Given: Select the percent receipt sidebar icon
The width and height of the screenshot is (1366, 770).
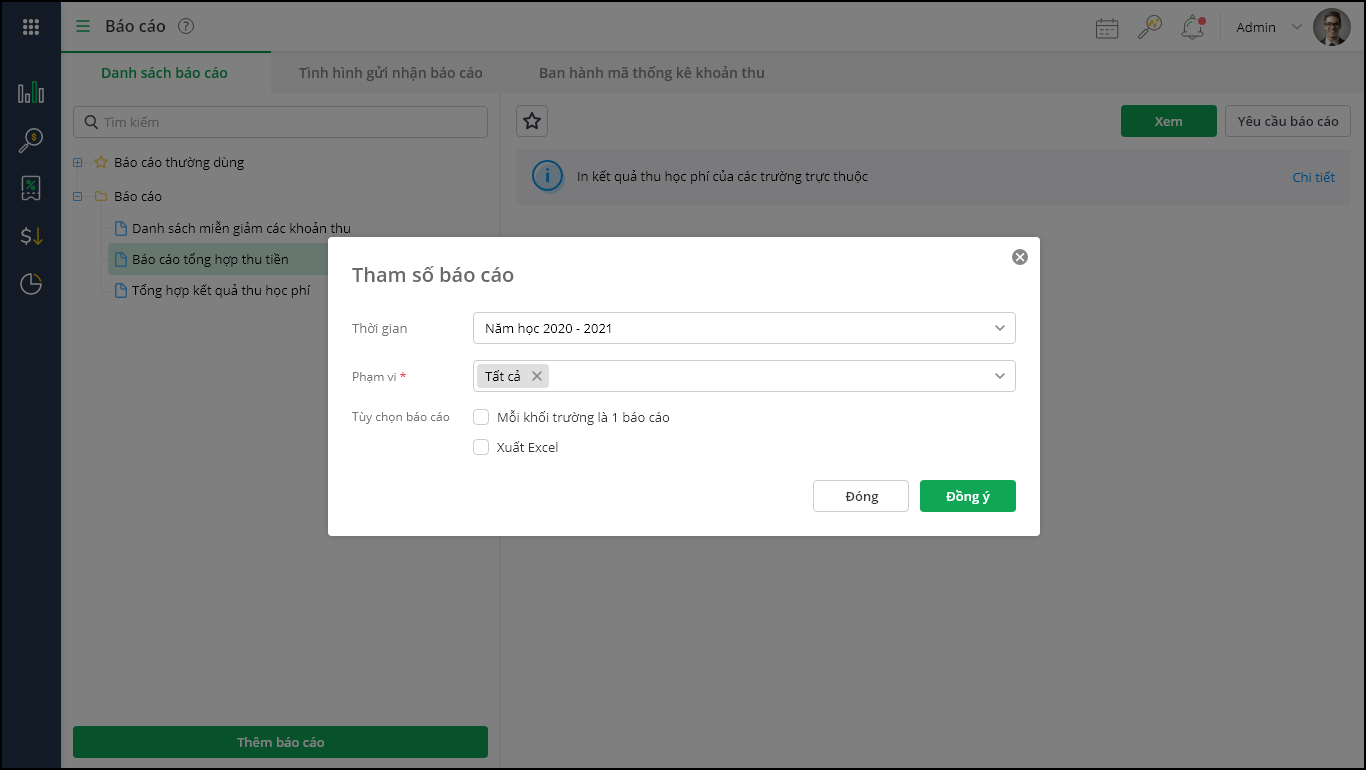Looking at the screenshot, I should click(31, 187).
